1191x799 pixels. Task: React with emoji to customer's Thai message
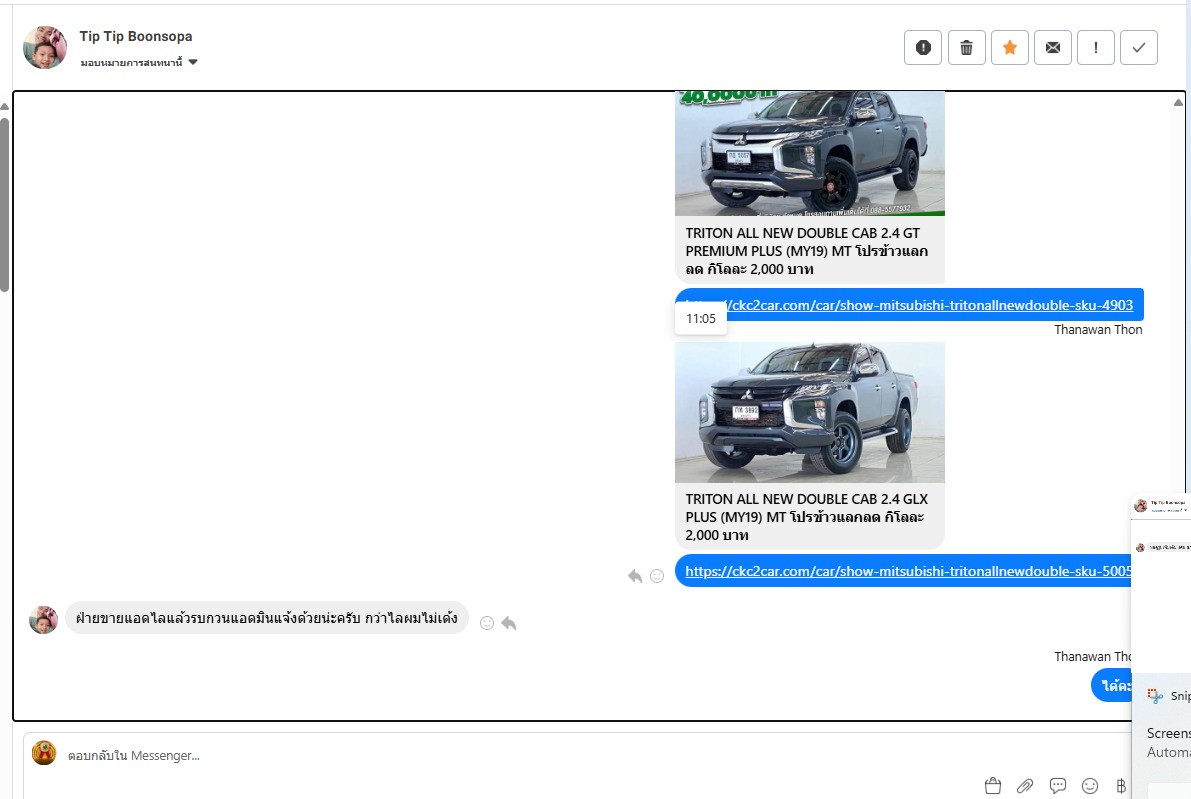[x=487, y=623]
